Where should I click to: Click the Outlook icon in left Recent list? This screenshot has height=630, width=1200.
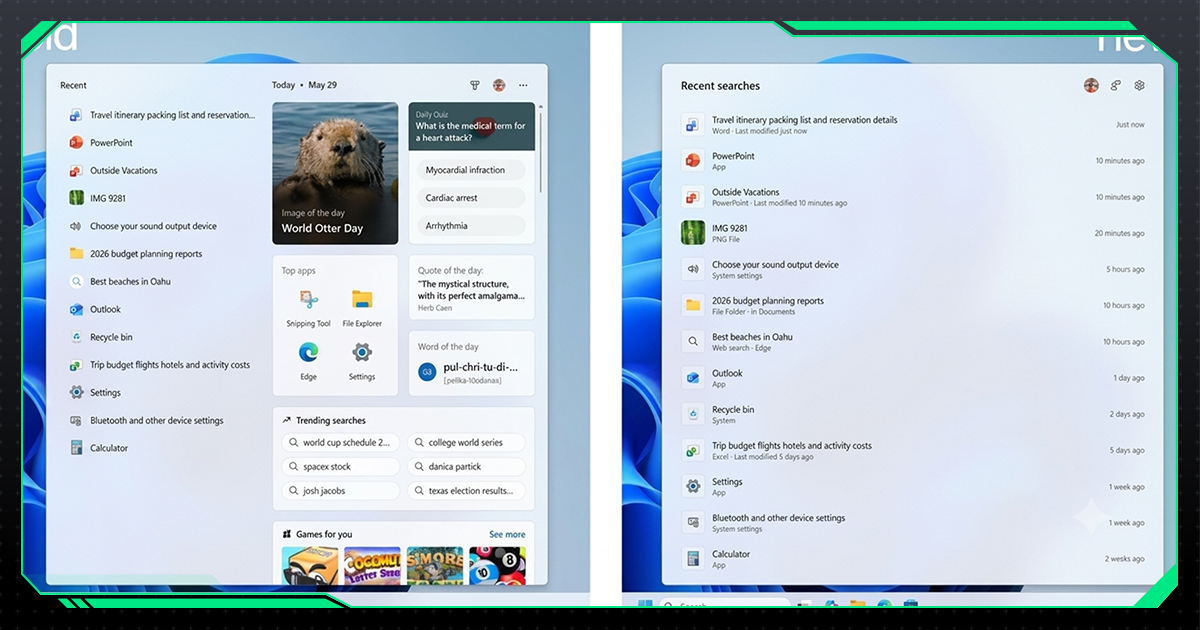(x=76, y=310)
